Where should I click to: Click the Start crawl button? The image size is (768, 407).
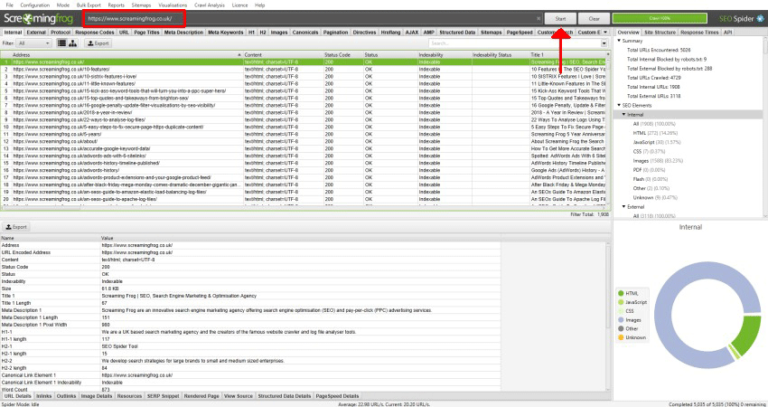[x=560, y=19]
